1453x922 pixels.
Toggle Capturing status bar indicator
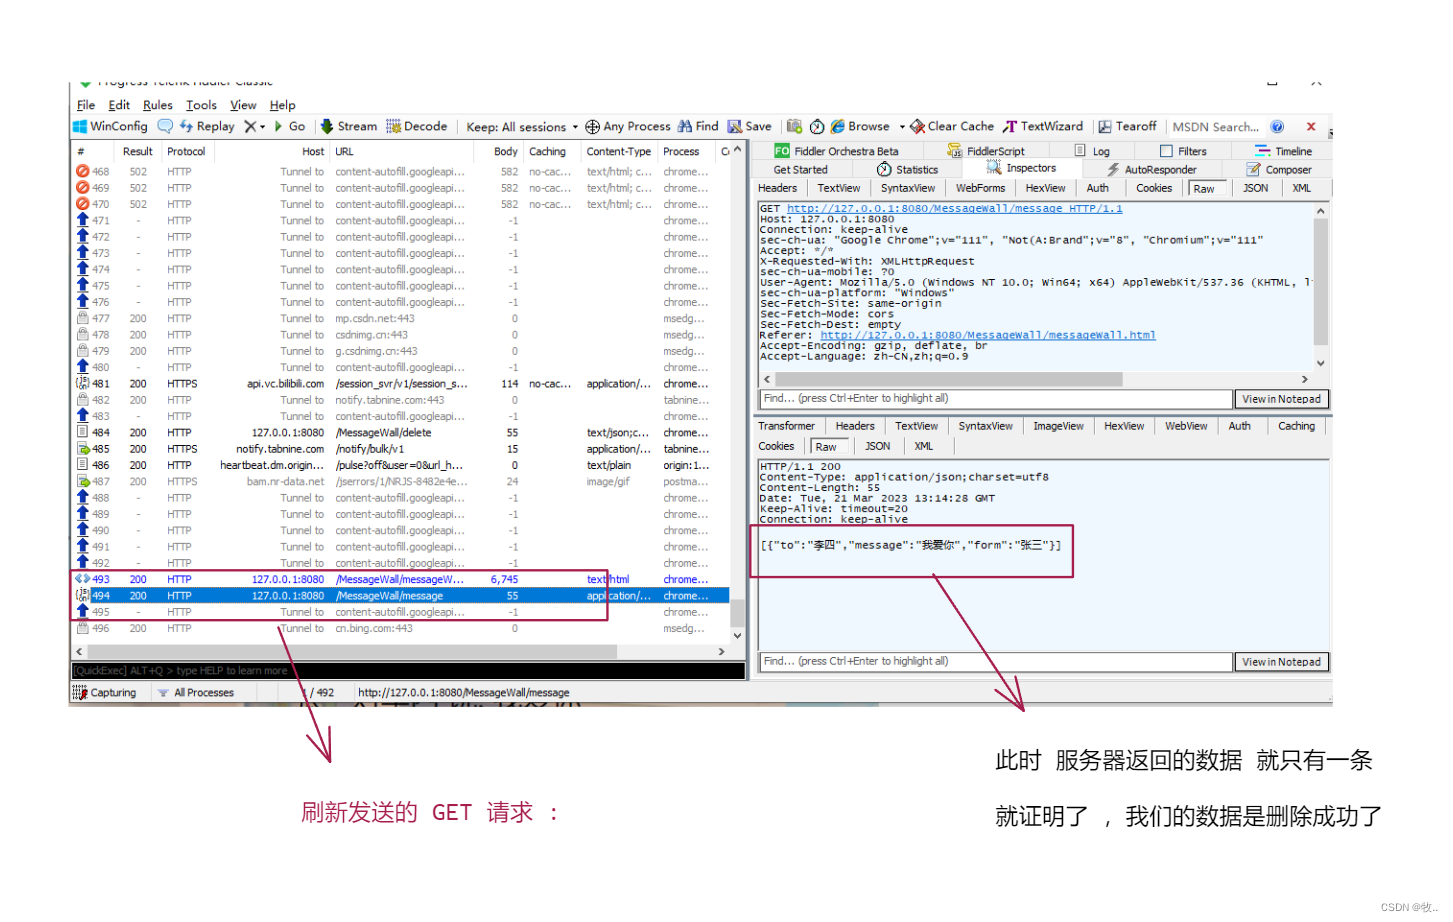pyautogui.click(x=104, y=693)
